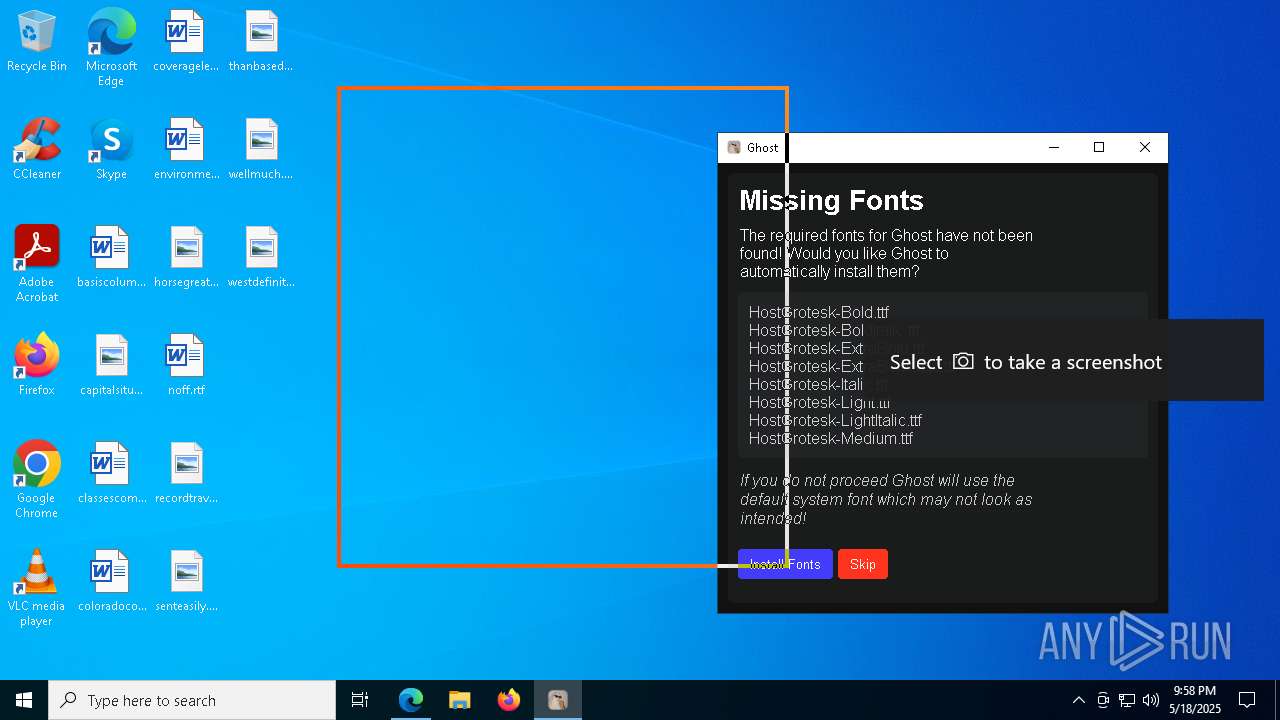Open the Firefox desktop shortcut
This screenshot has width=1280, height=720.
[x=37, y=366]
